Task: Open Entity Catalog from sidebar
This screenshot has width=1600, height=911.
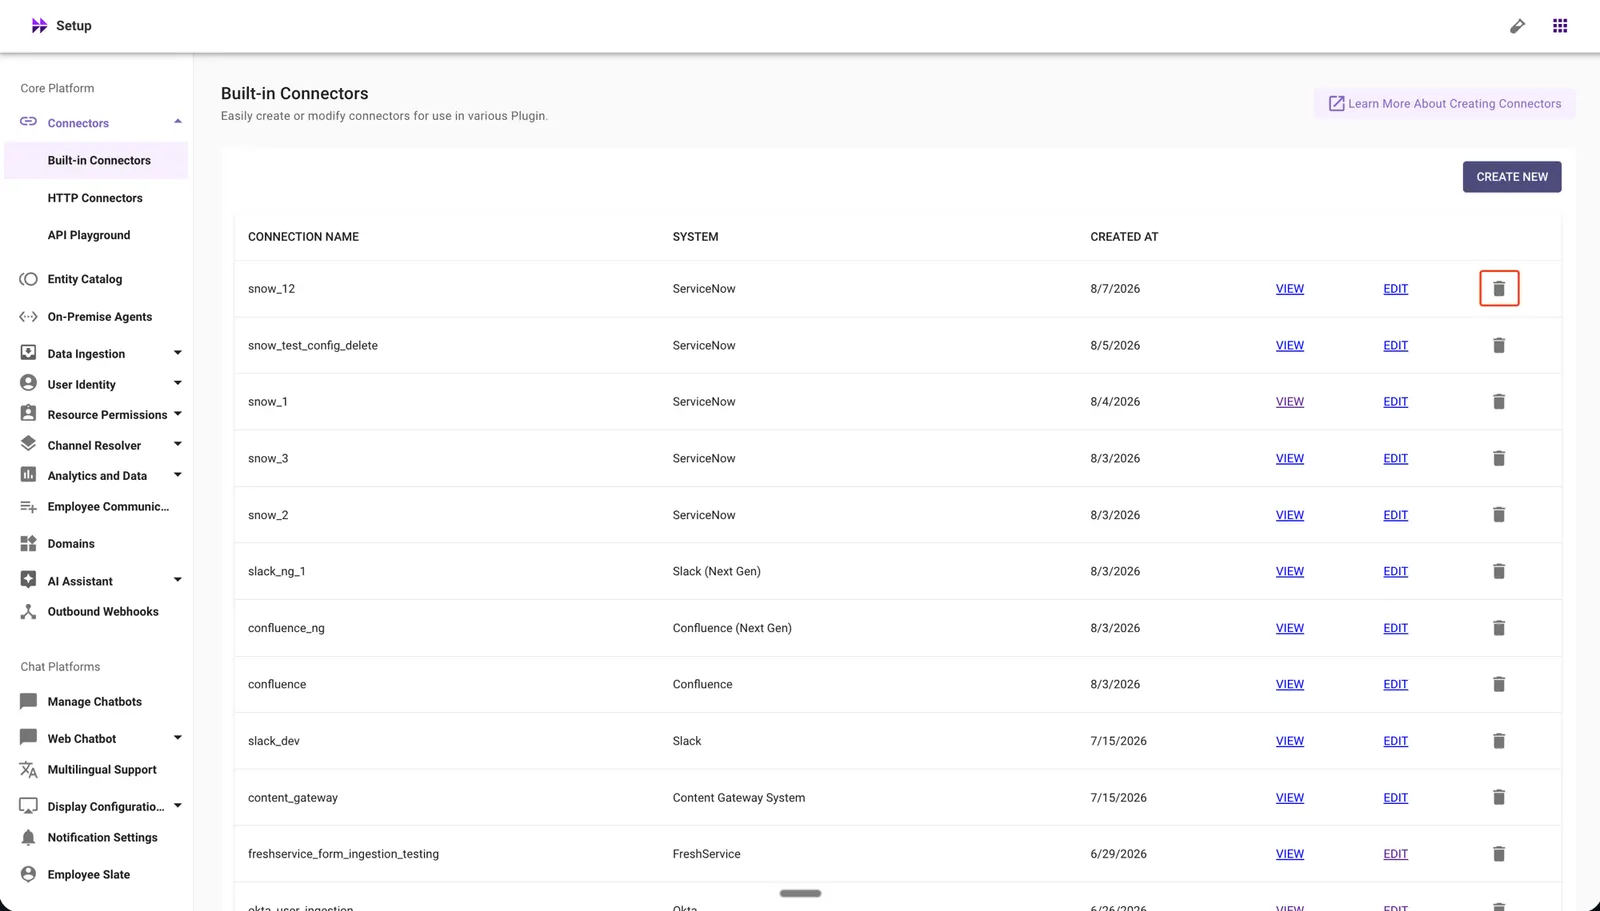Action: (84, 279)
